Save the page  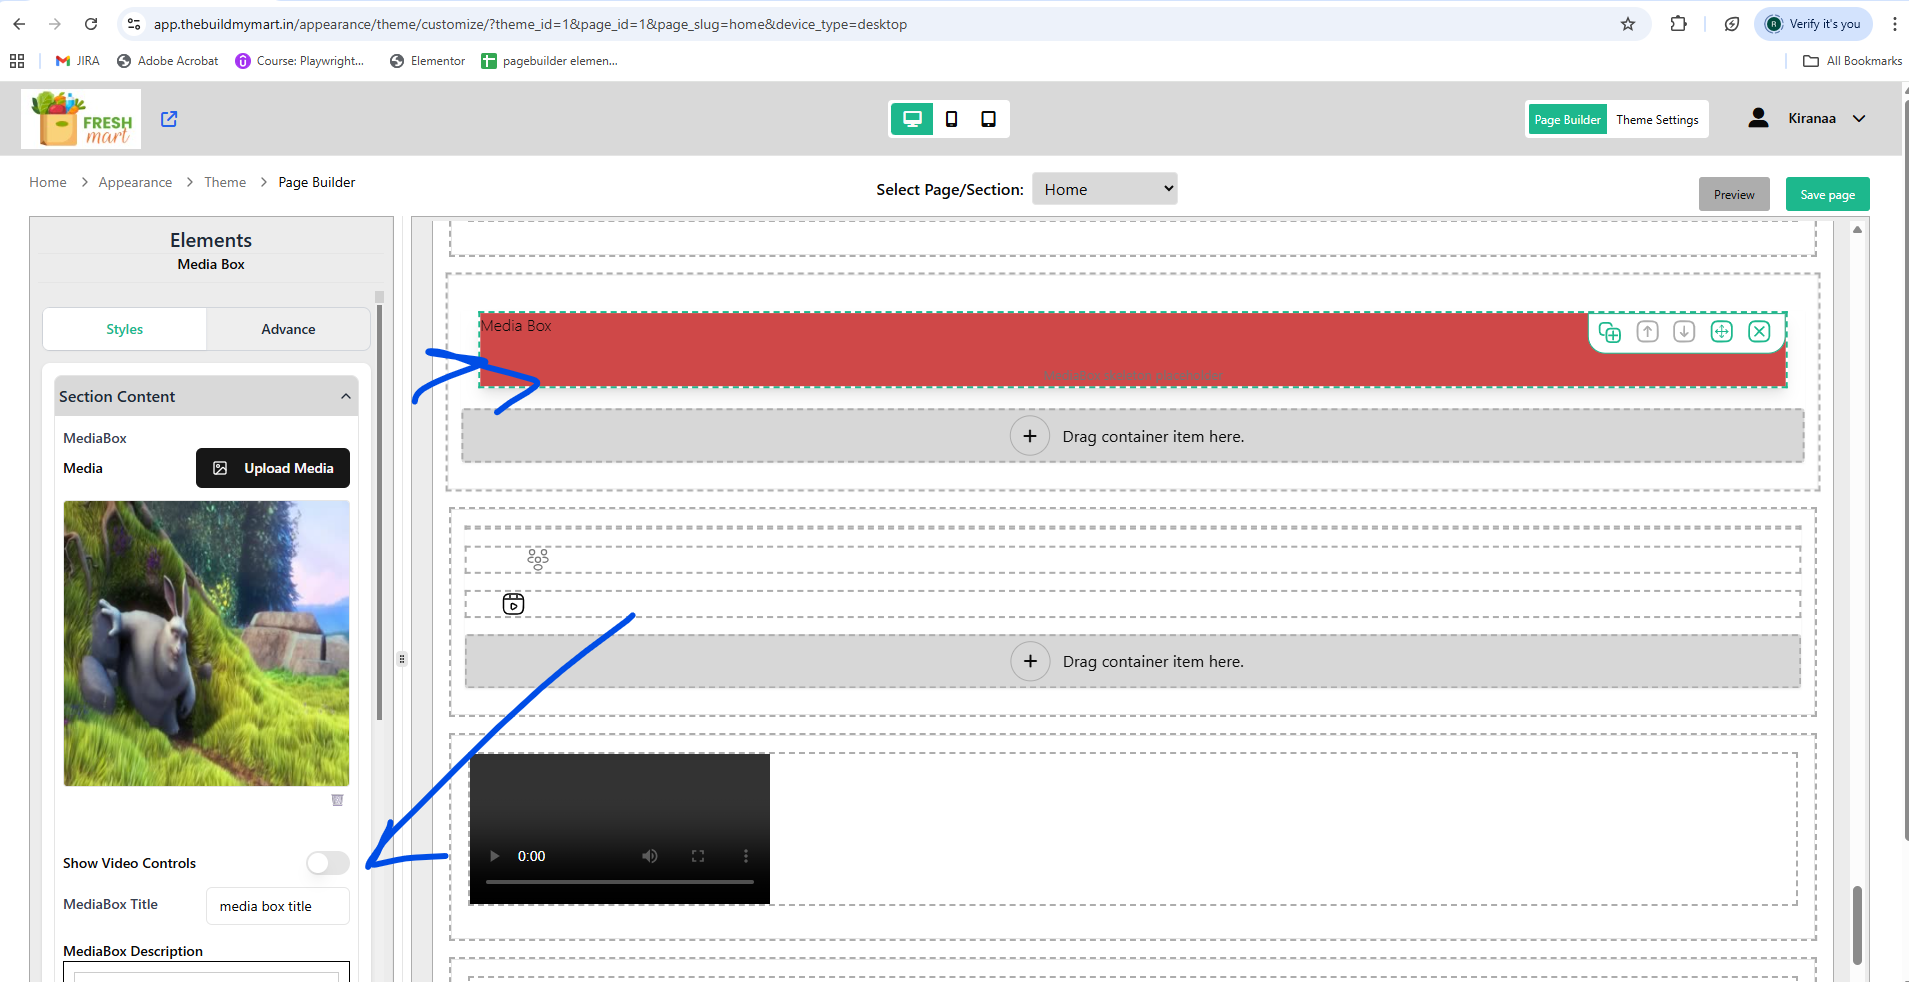point(1827,194)
